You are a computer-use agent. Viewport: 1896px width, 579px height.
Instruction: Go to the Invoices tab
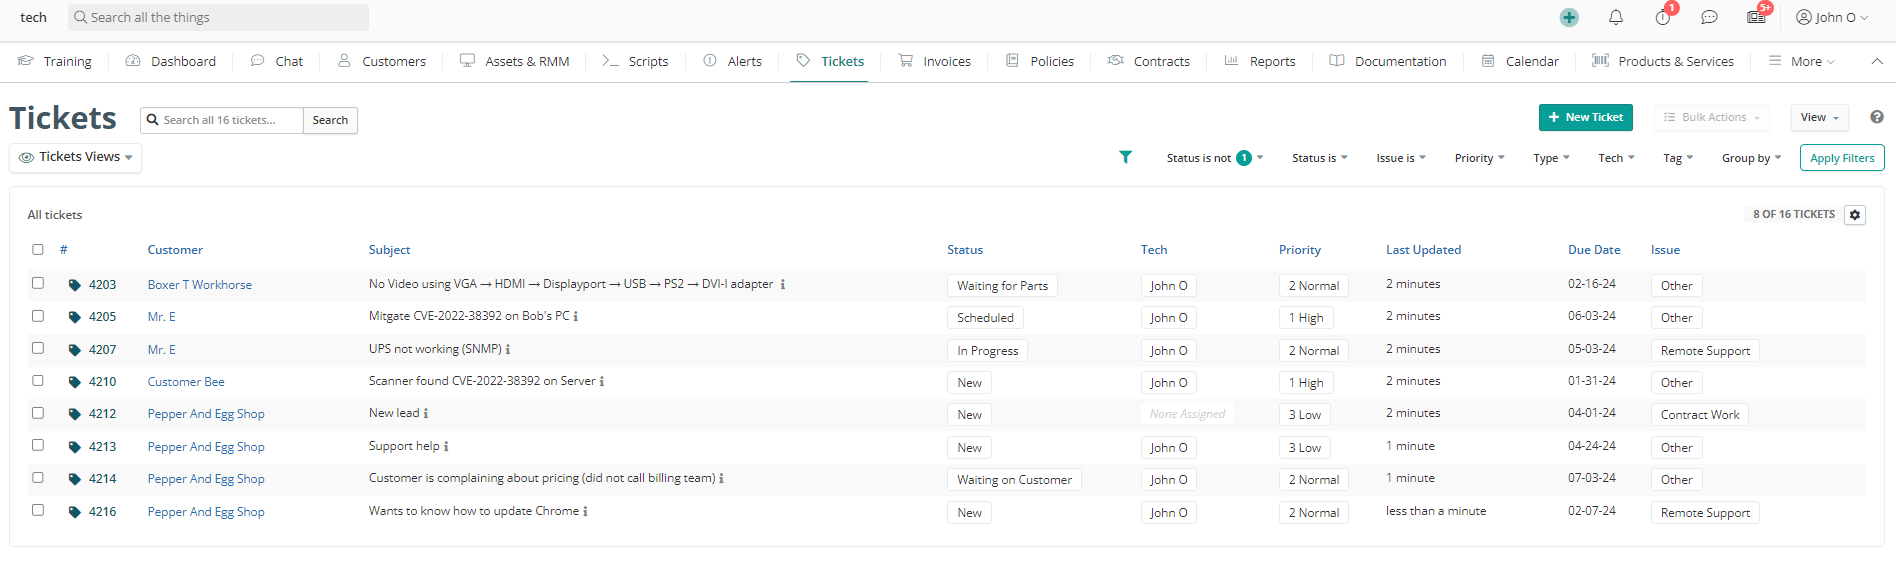click(x=935, y=61)
